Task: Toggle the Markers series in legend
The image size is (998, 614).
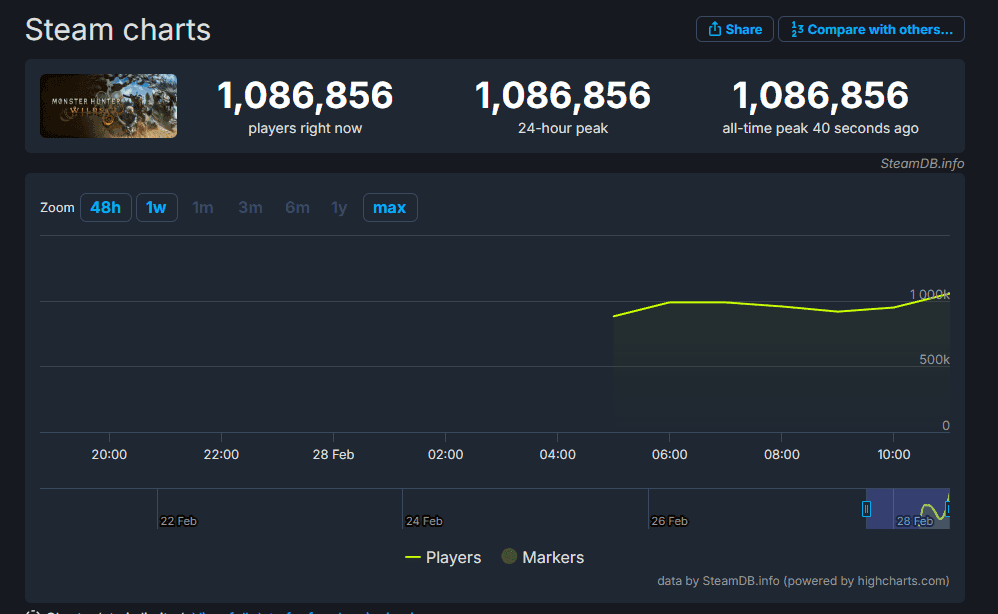Action: coord(543,557)
